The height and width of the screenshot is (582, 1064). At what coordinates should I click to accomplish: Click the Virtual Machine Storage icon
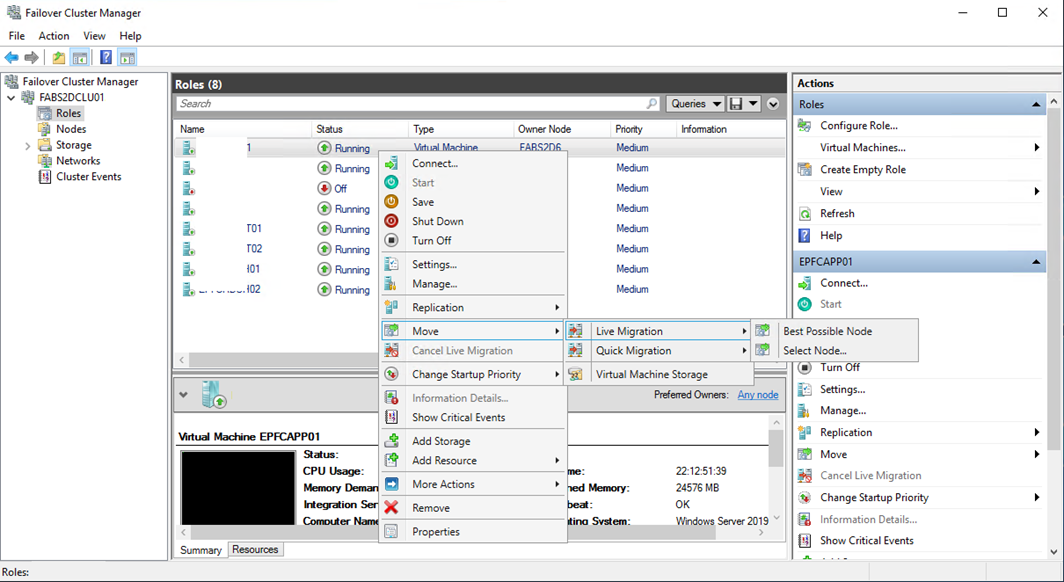[x=575, y=374]
